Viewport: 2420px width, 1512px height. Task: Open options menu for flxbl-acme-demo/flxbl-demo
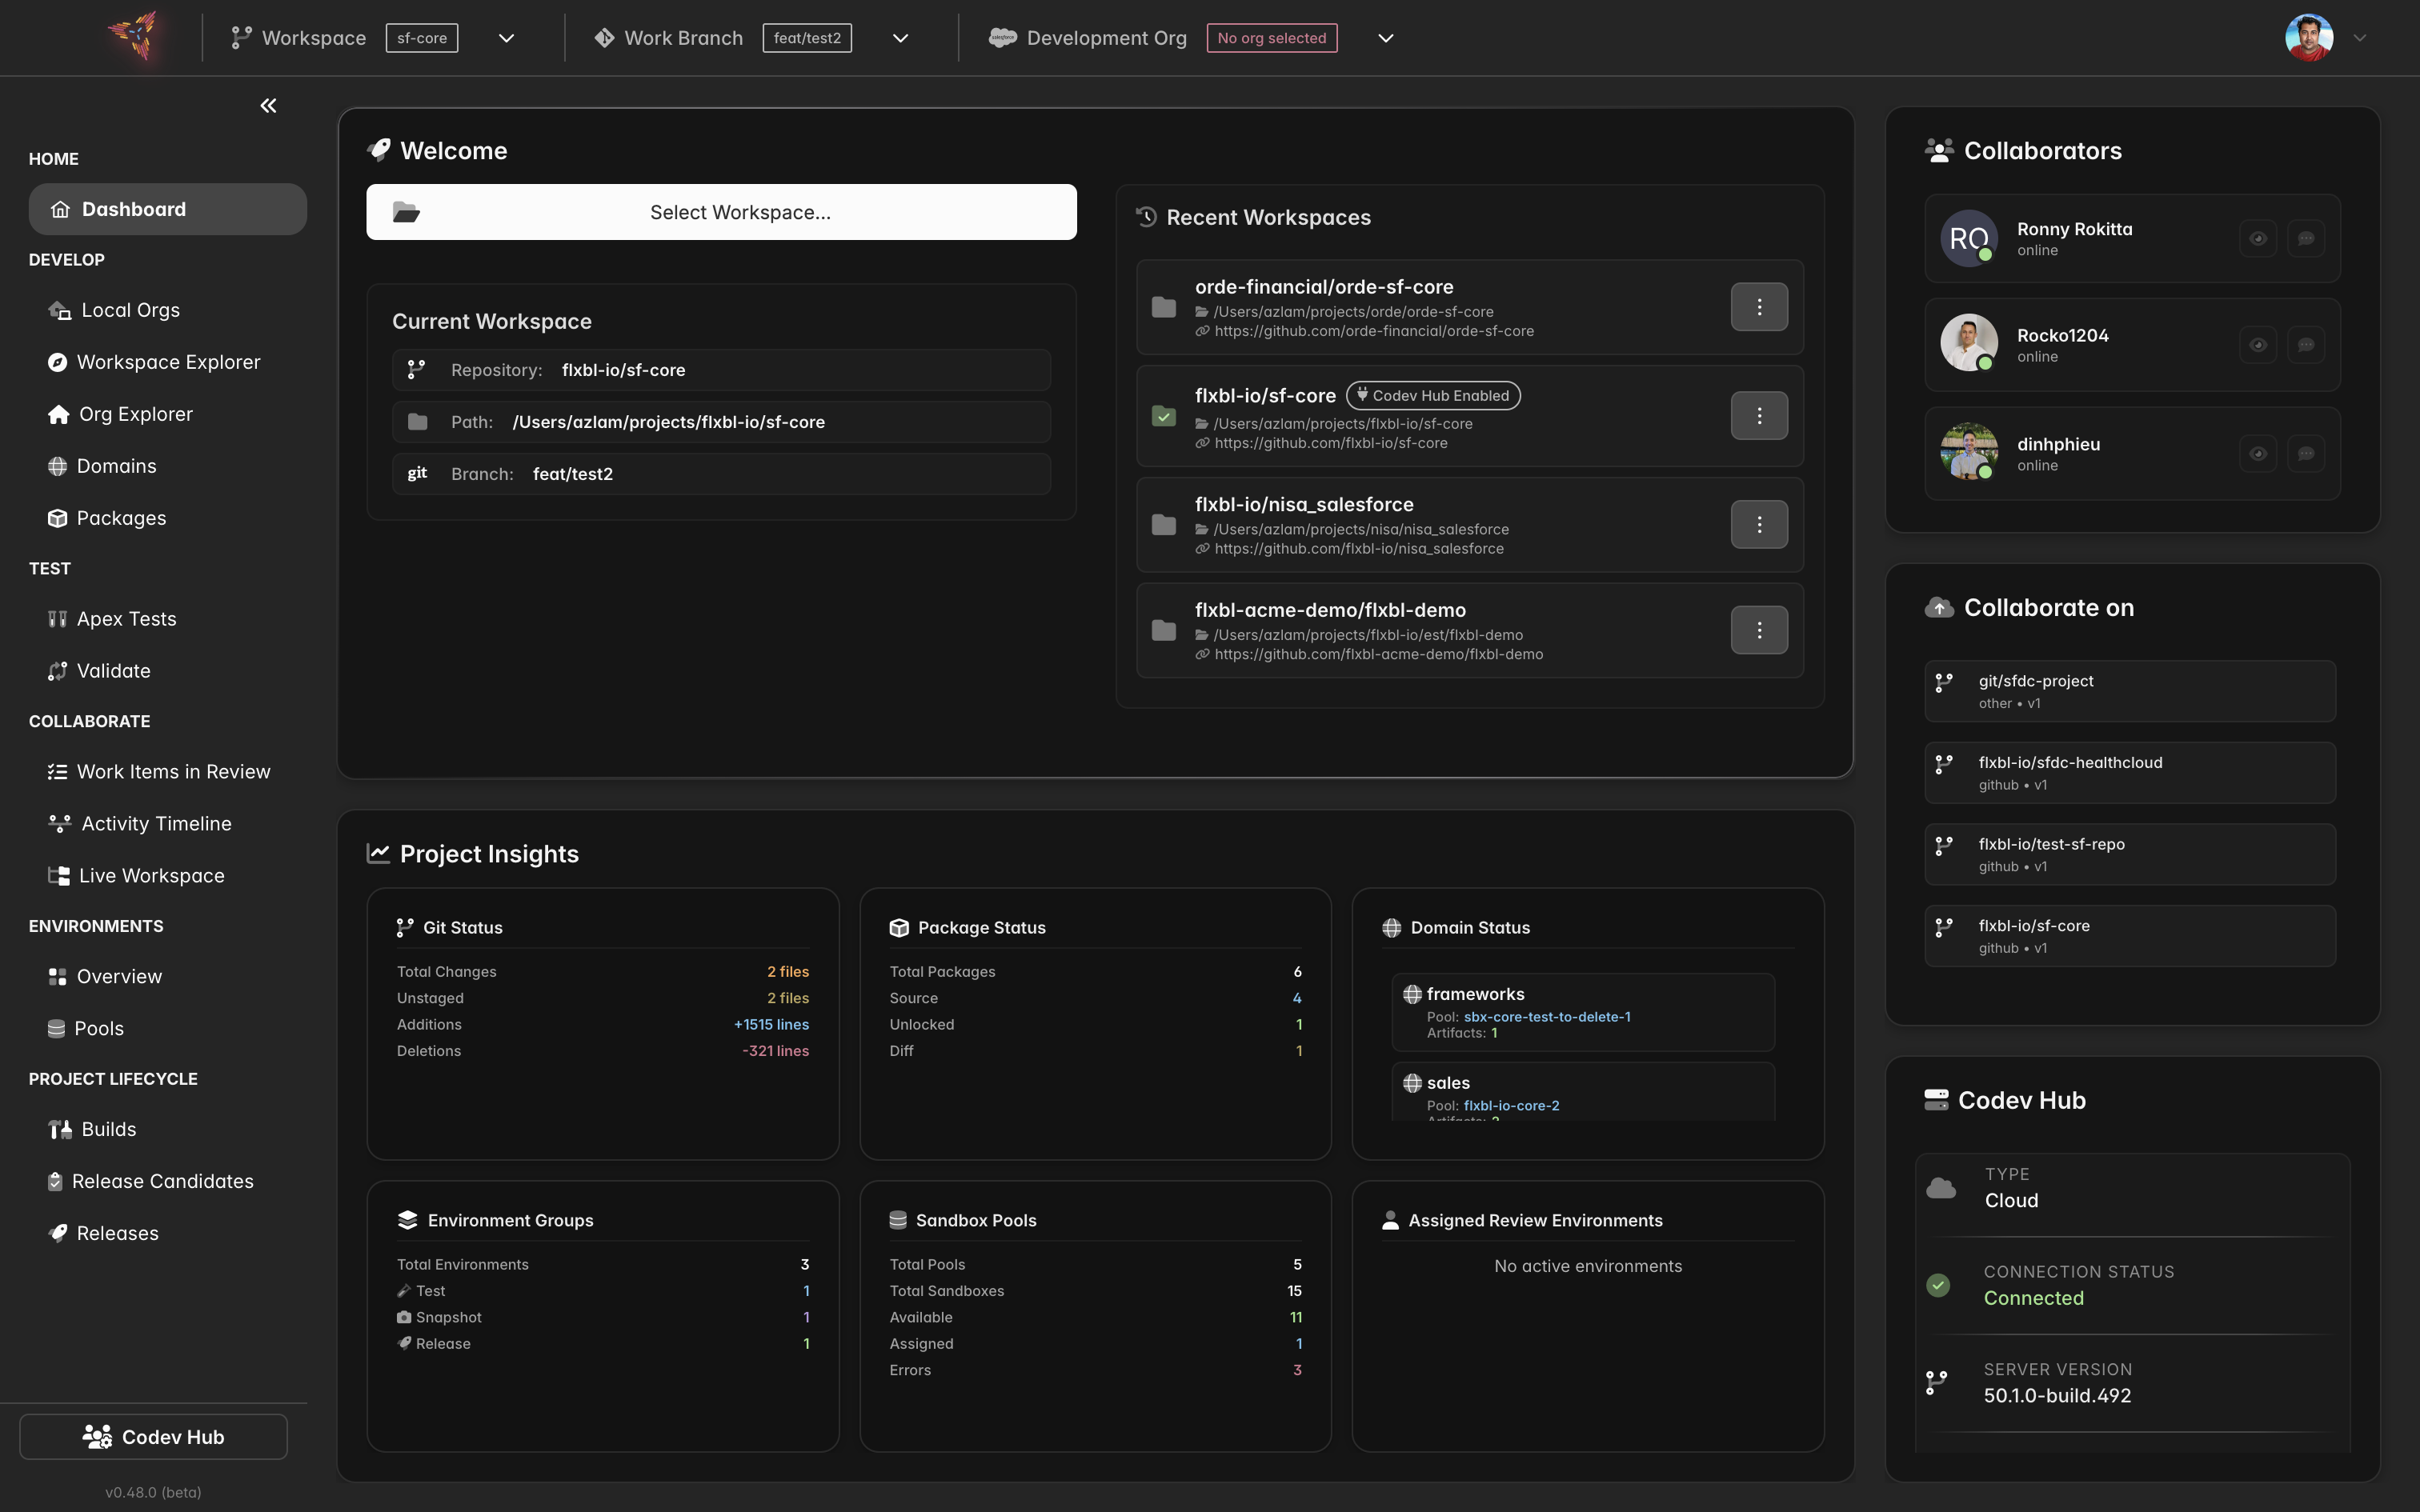[1759, 630]
